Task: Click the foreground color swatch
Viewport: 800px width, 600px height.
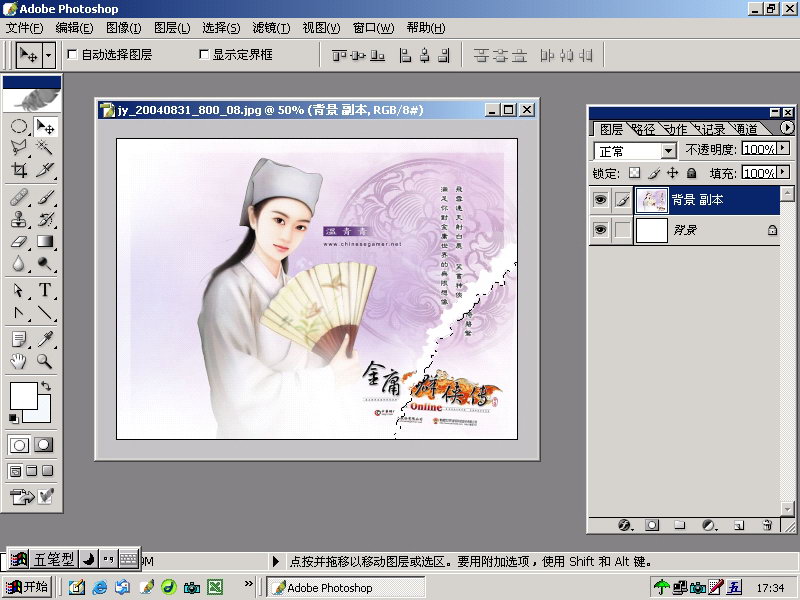Action: coord(22,396)
